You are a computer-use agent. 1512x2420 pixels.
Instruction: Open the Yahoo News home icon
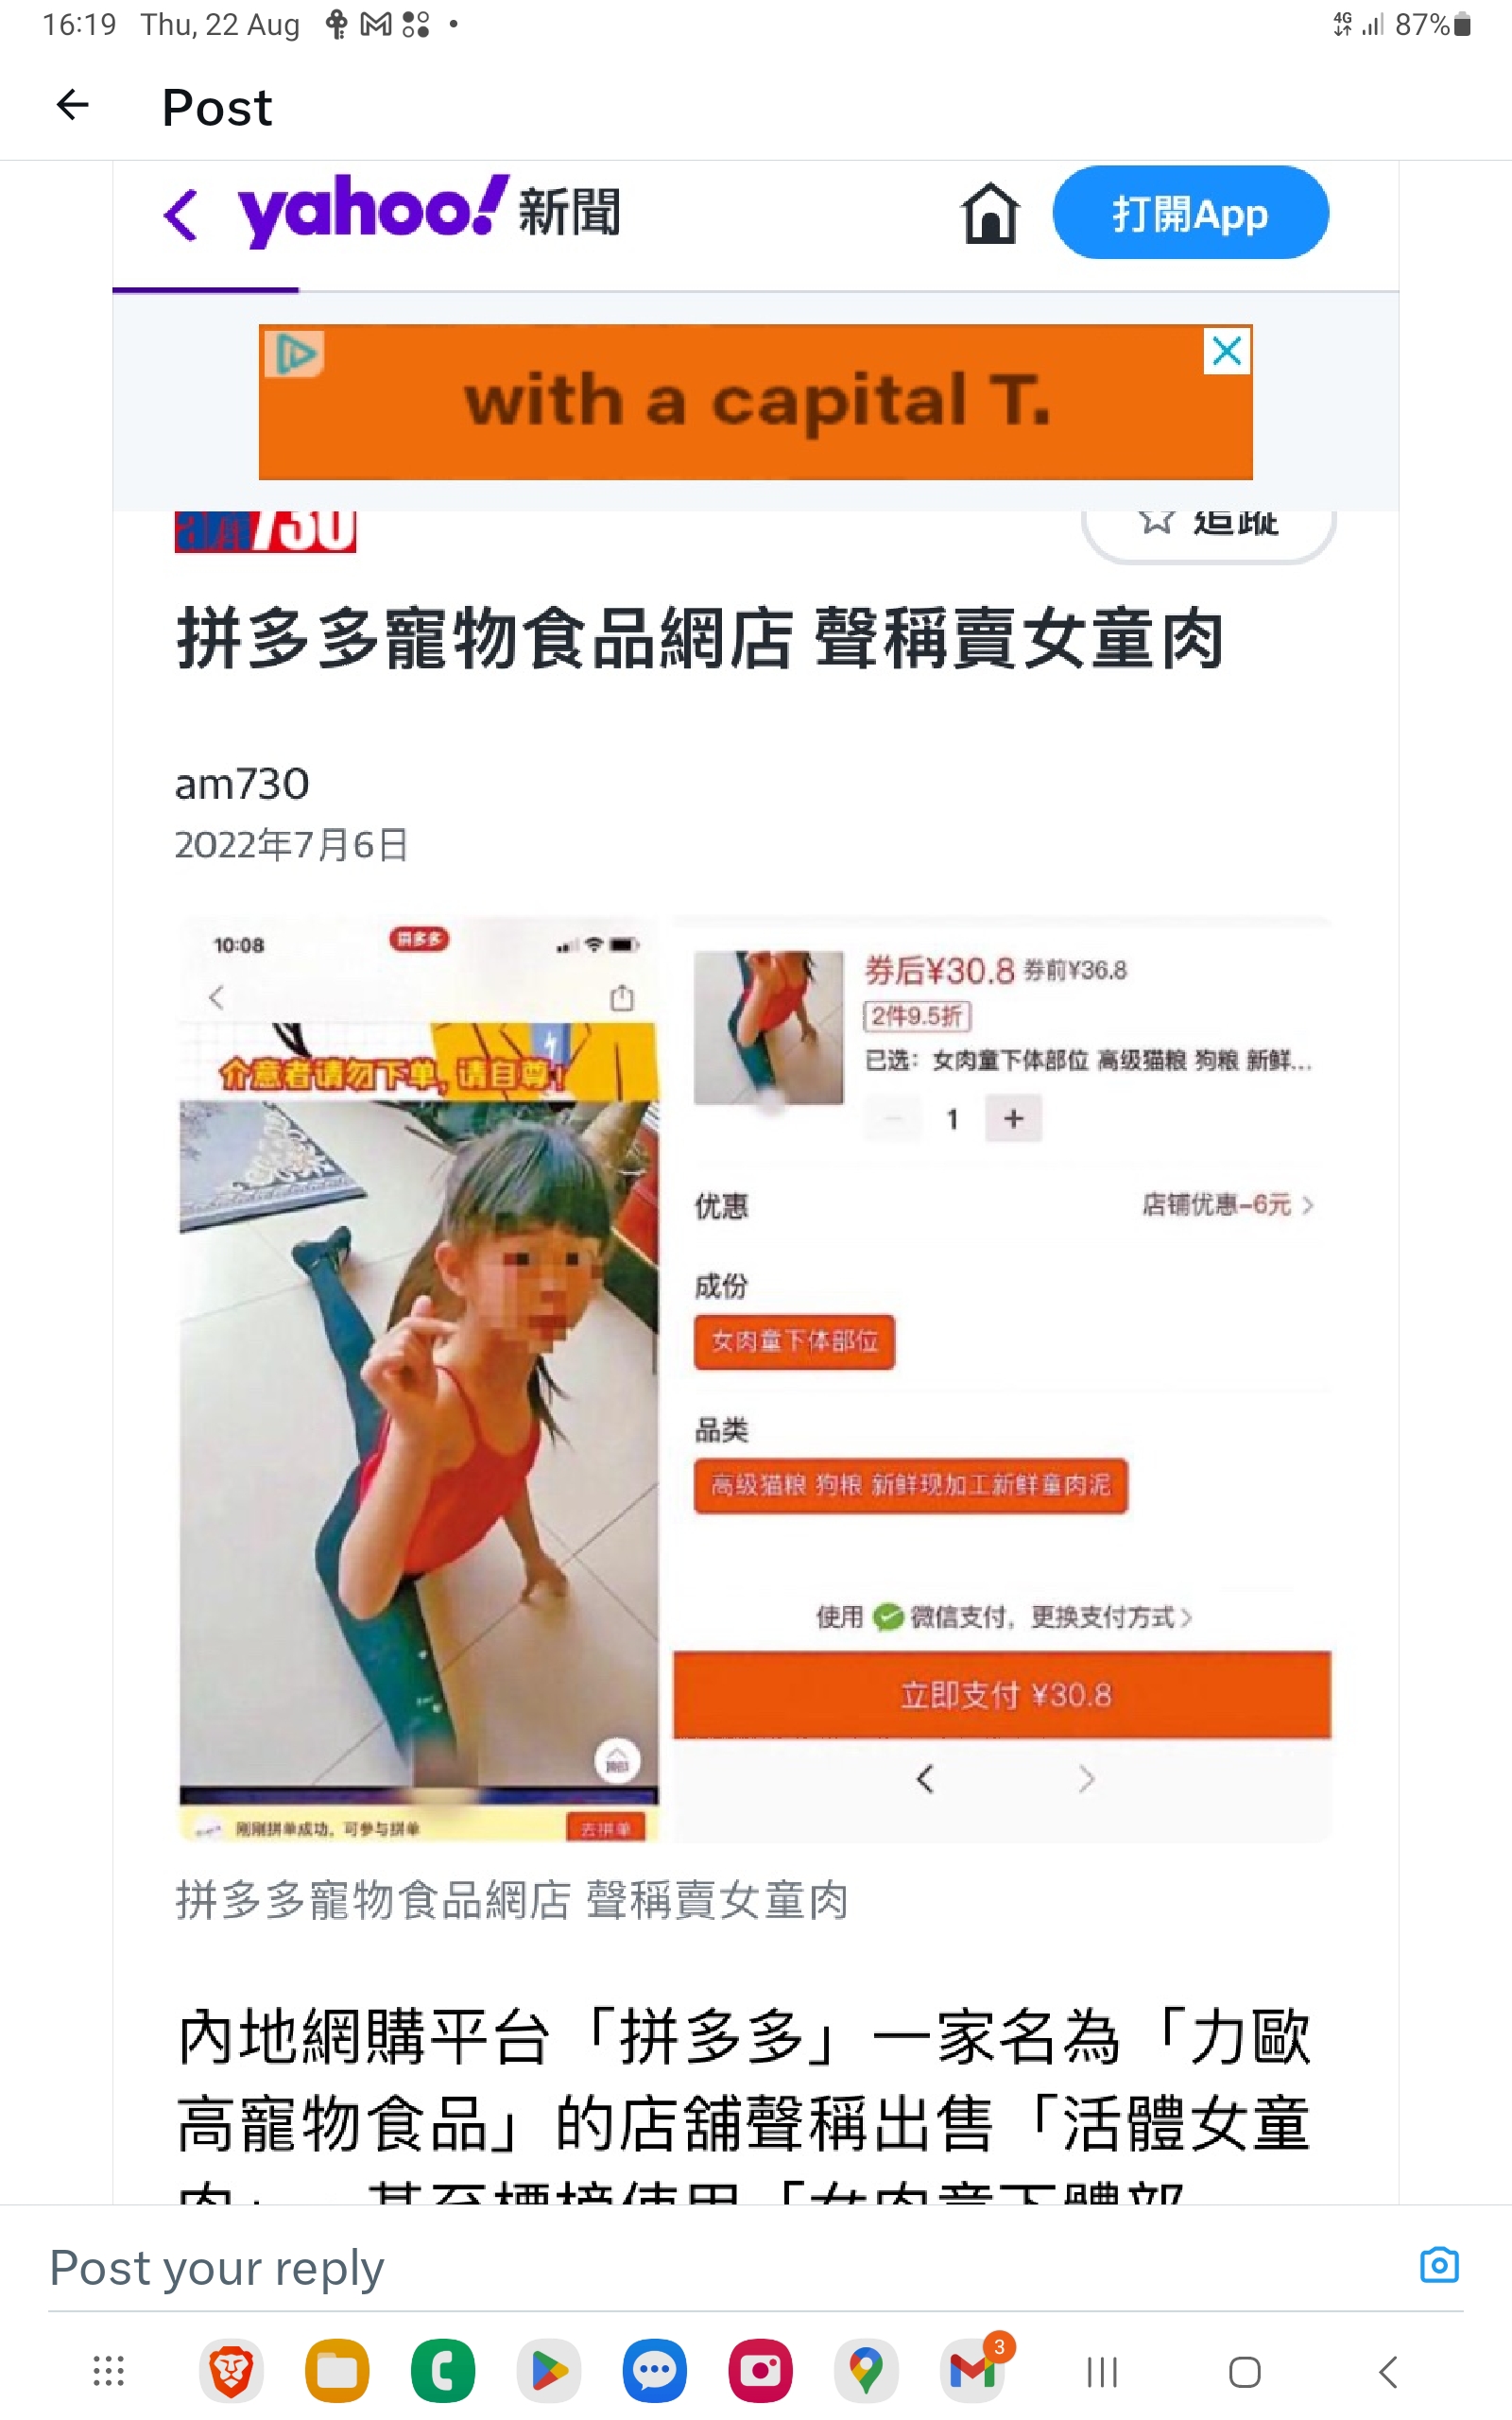[x=990, y=213]
